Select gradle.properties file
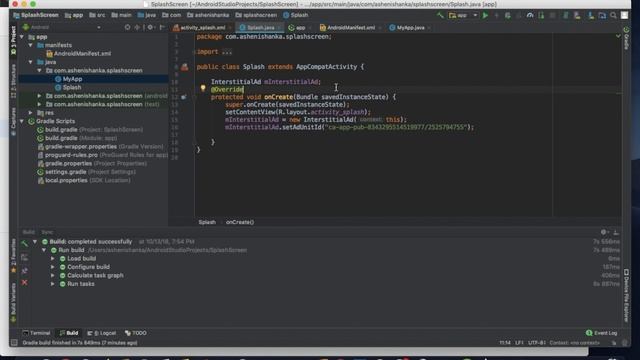The image size is (640, 360). [92, 164]
